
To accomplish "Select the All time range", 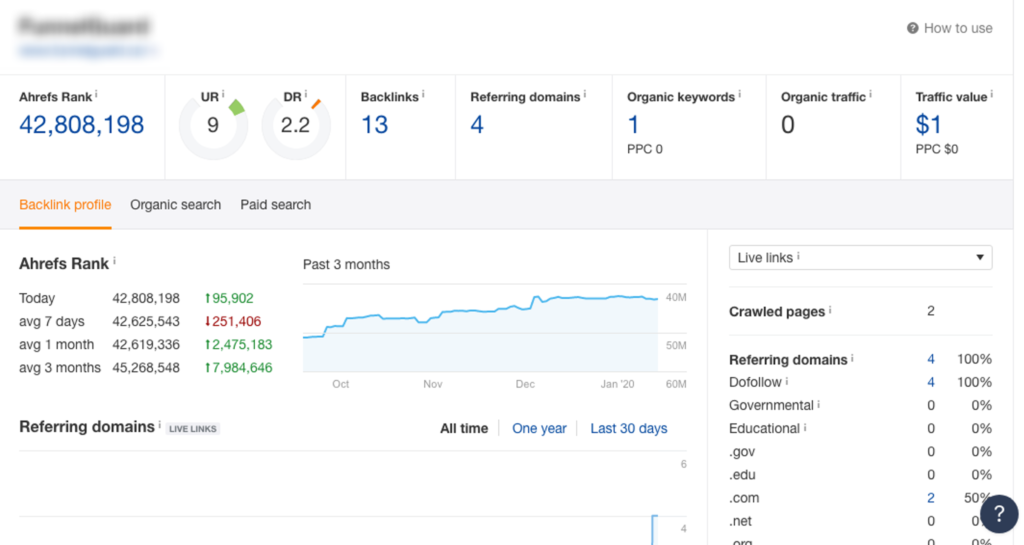I will click(464, 428).
